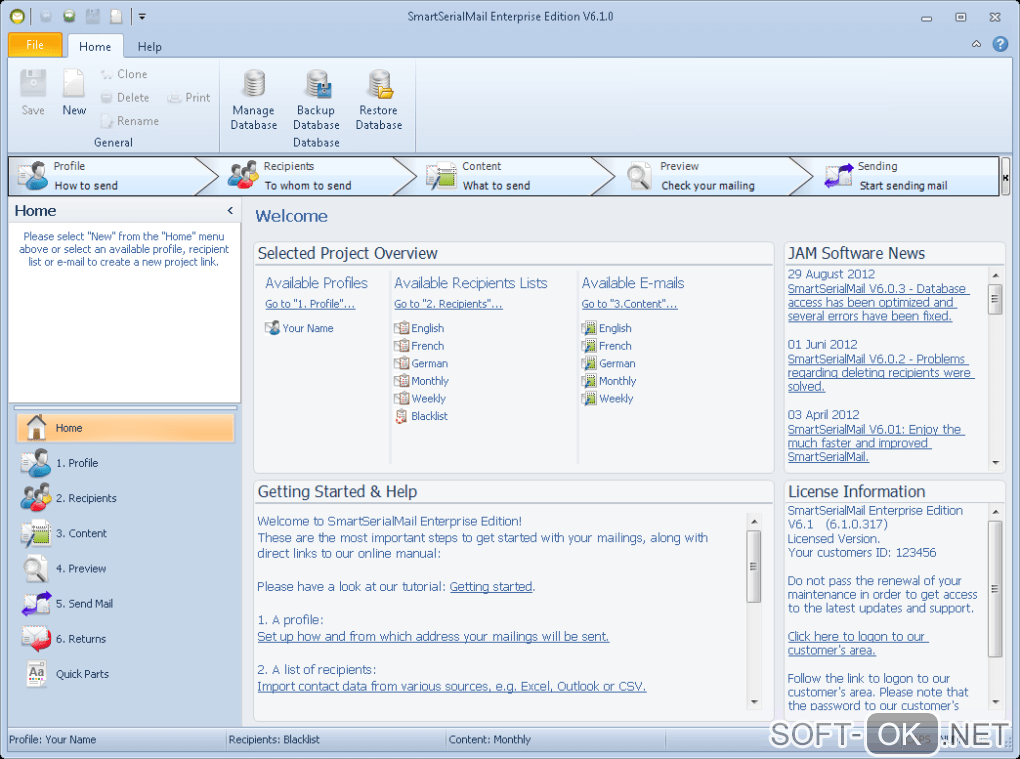Select Quick Parts in the left navigation

tap(125, 674)
